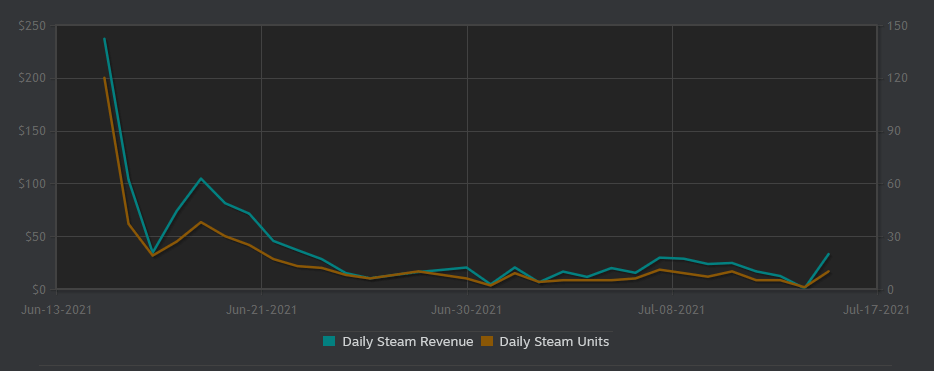This screenshot has width=934, height=371.
Task: Click the 60 label on the right axis
Action: [893, 184]
